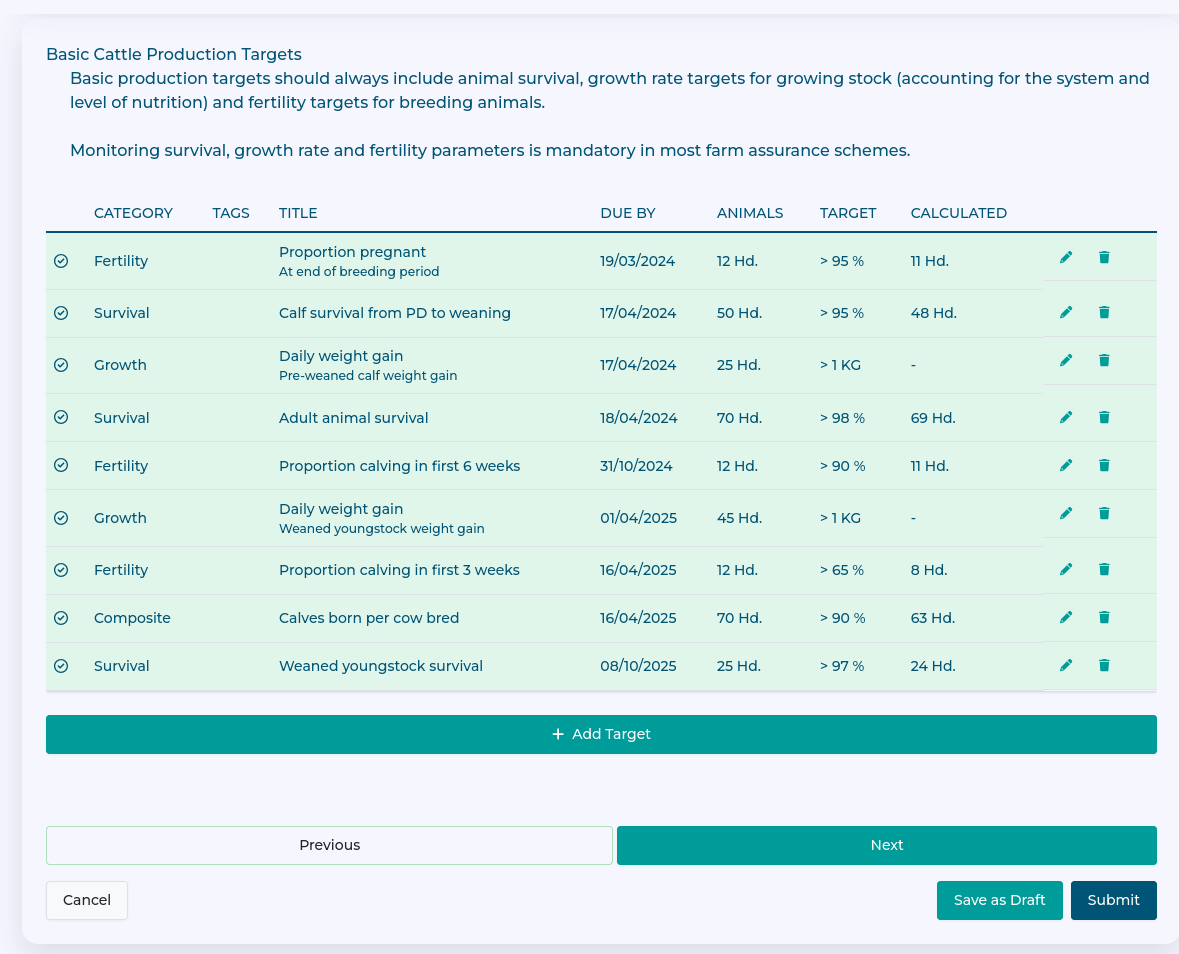Edit Calves born per cow bred target
1179x954 pixels.
(1066, 618)
